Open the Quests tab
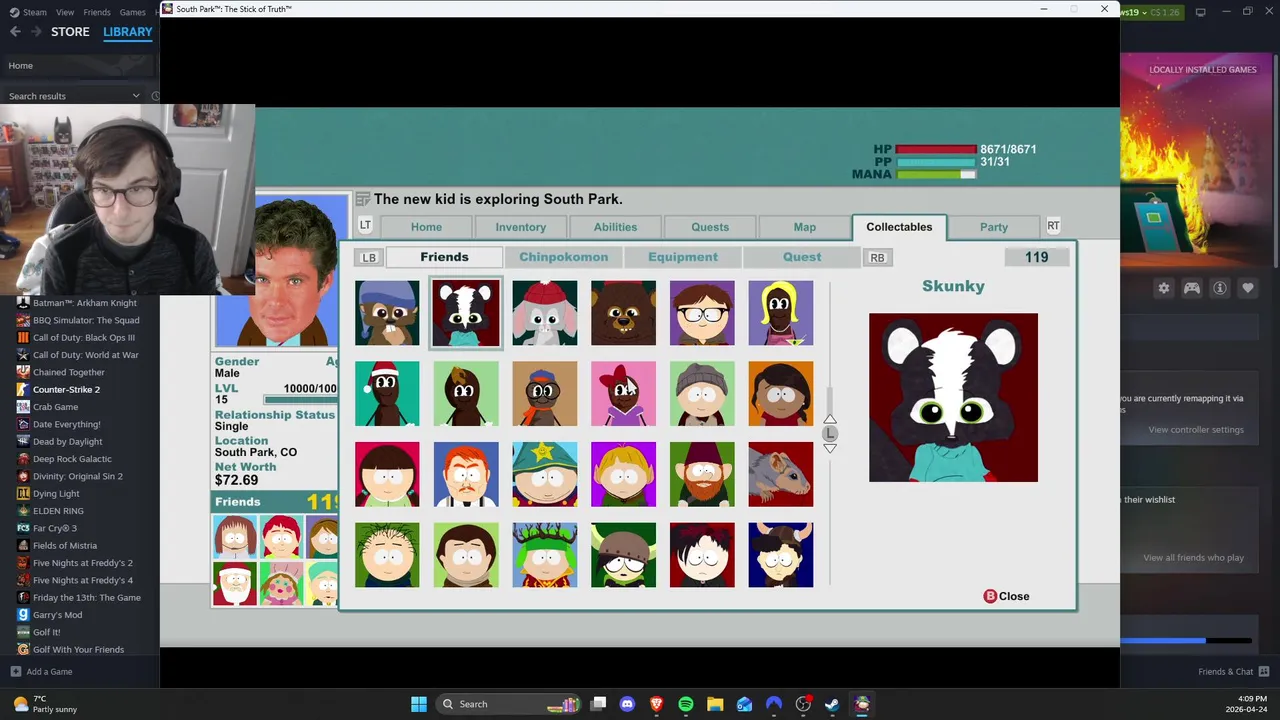 coord(710,227)
